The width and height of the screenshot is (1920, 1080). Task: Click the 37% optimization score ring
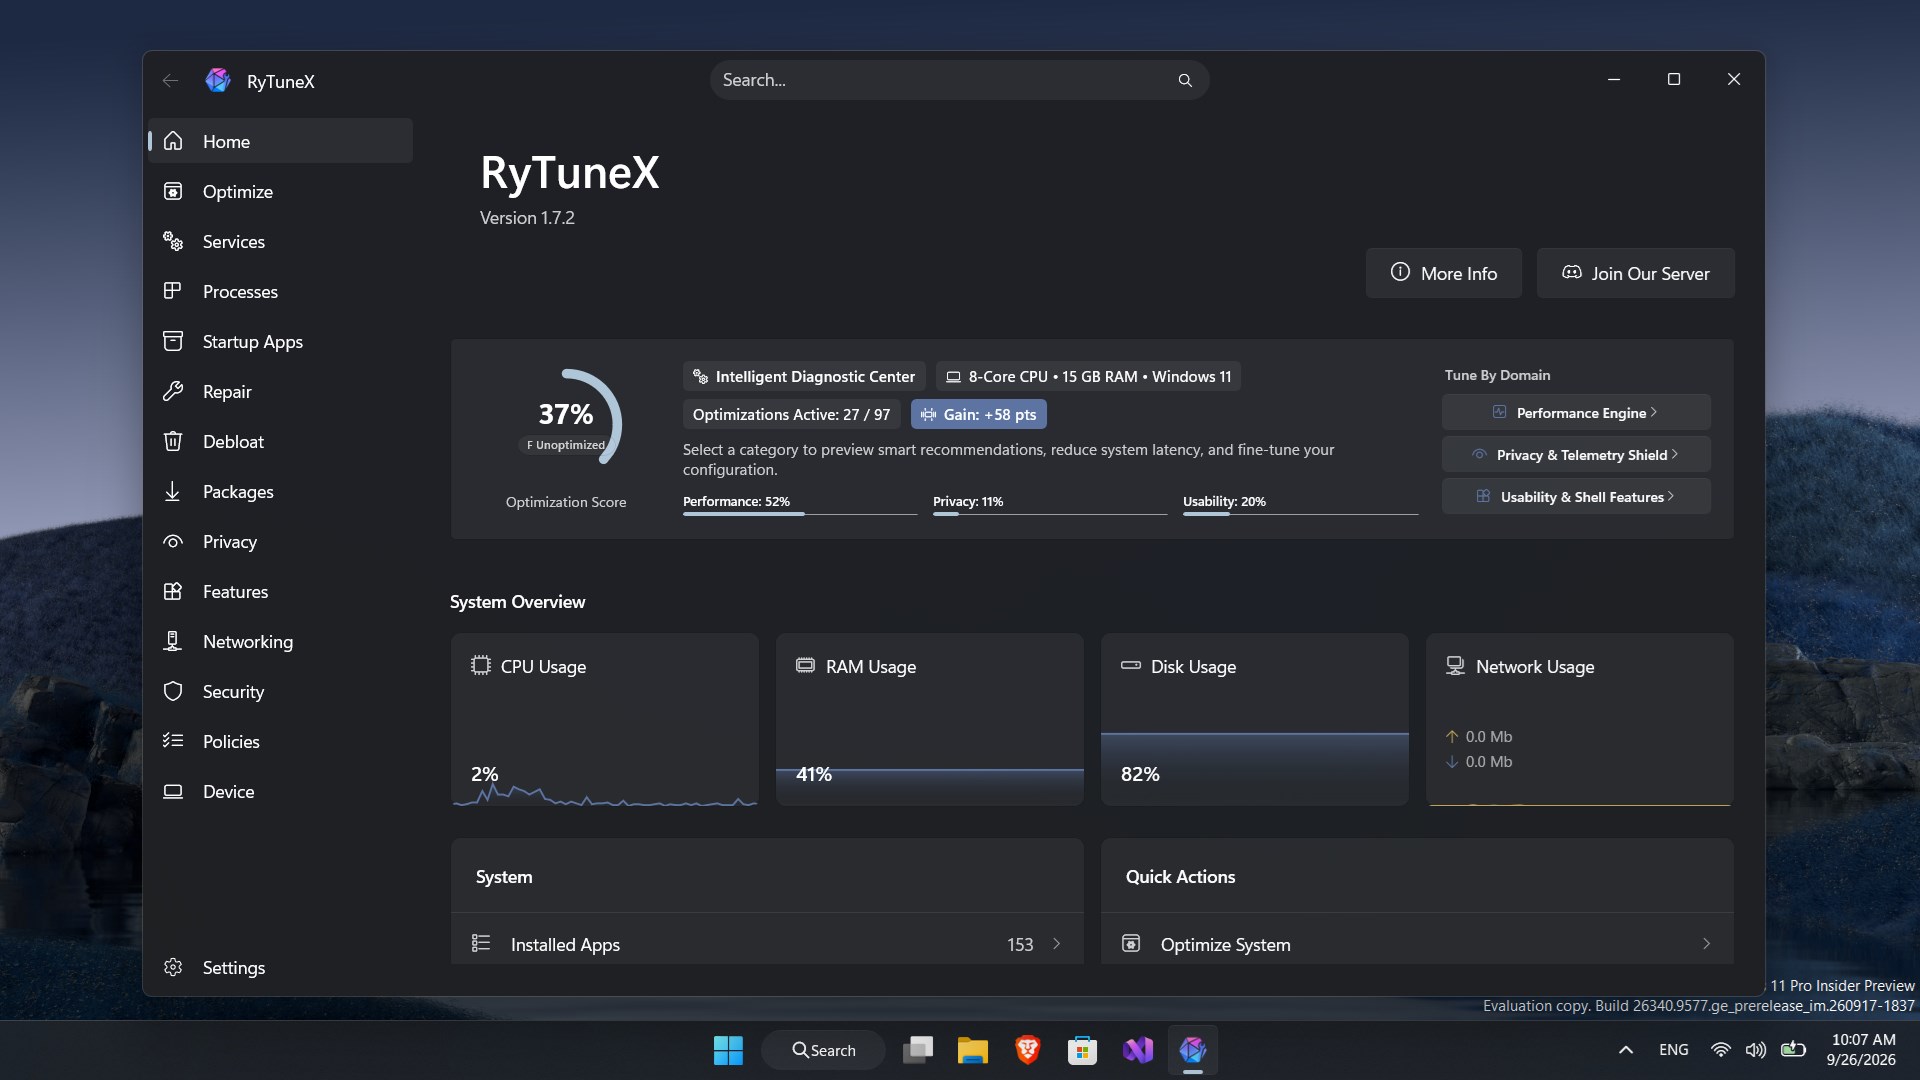[x=566, y=417]
